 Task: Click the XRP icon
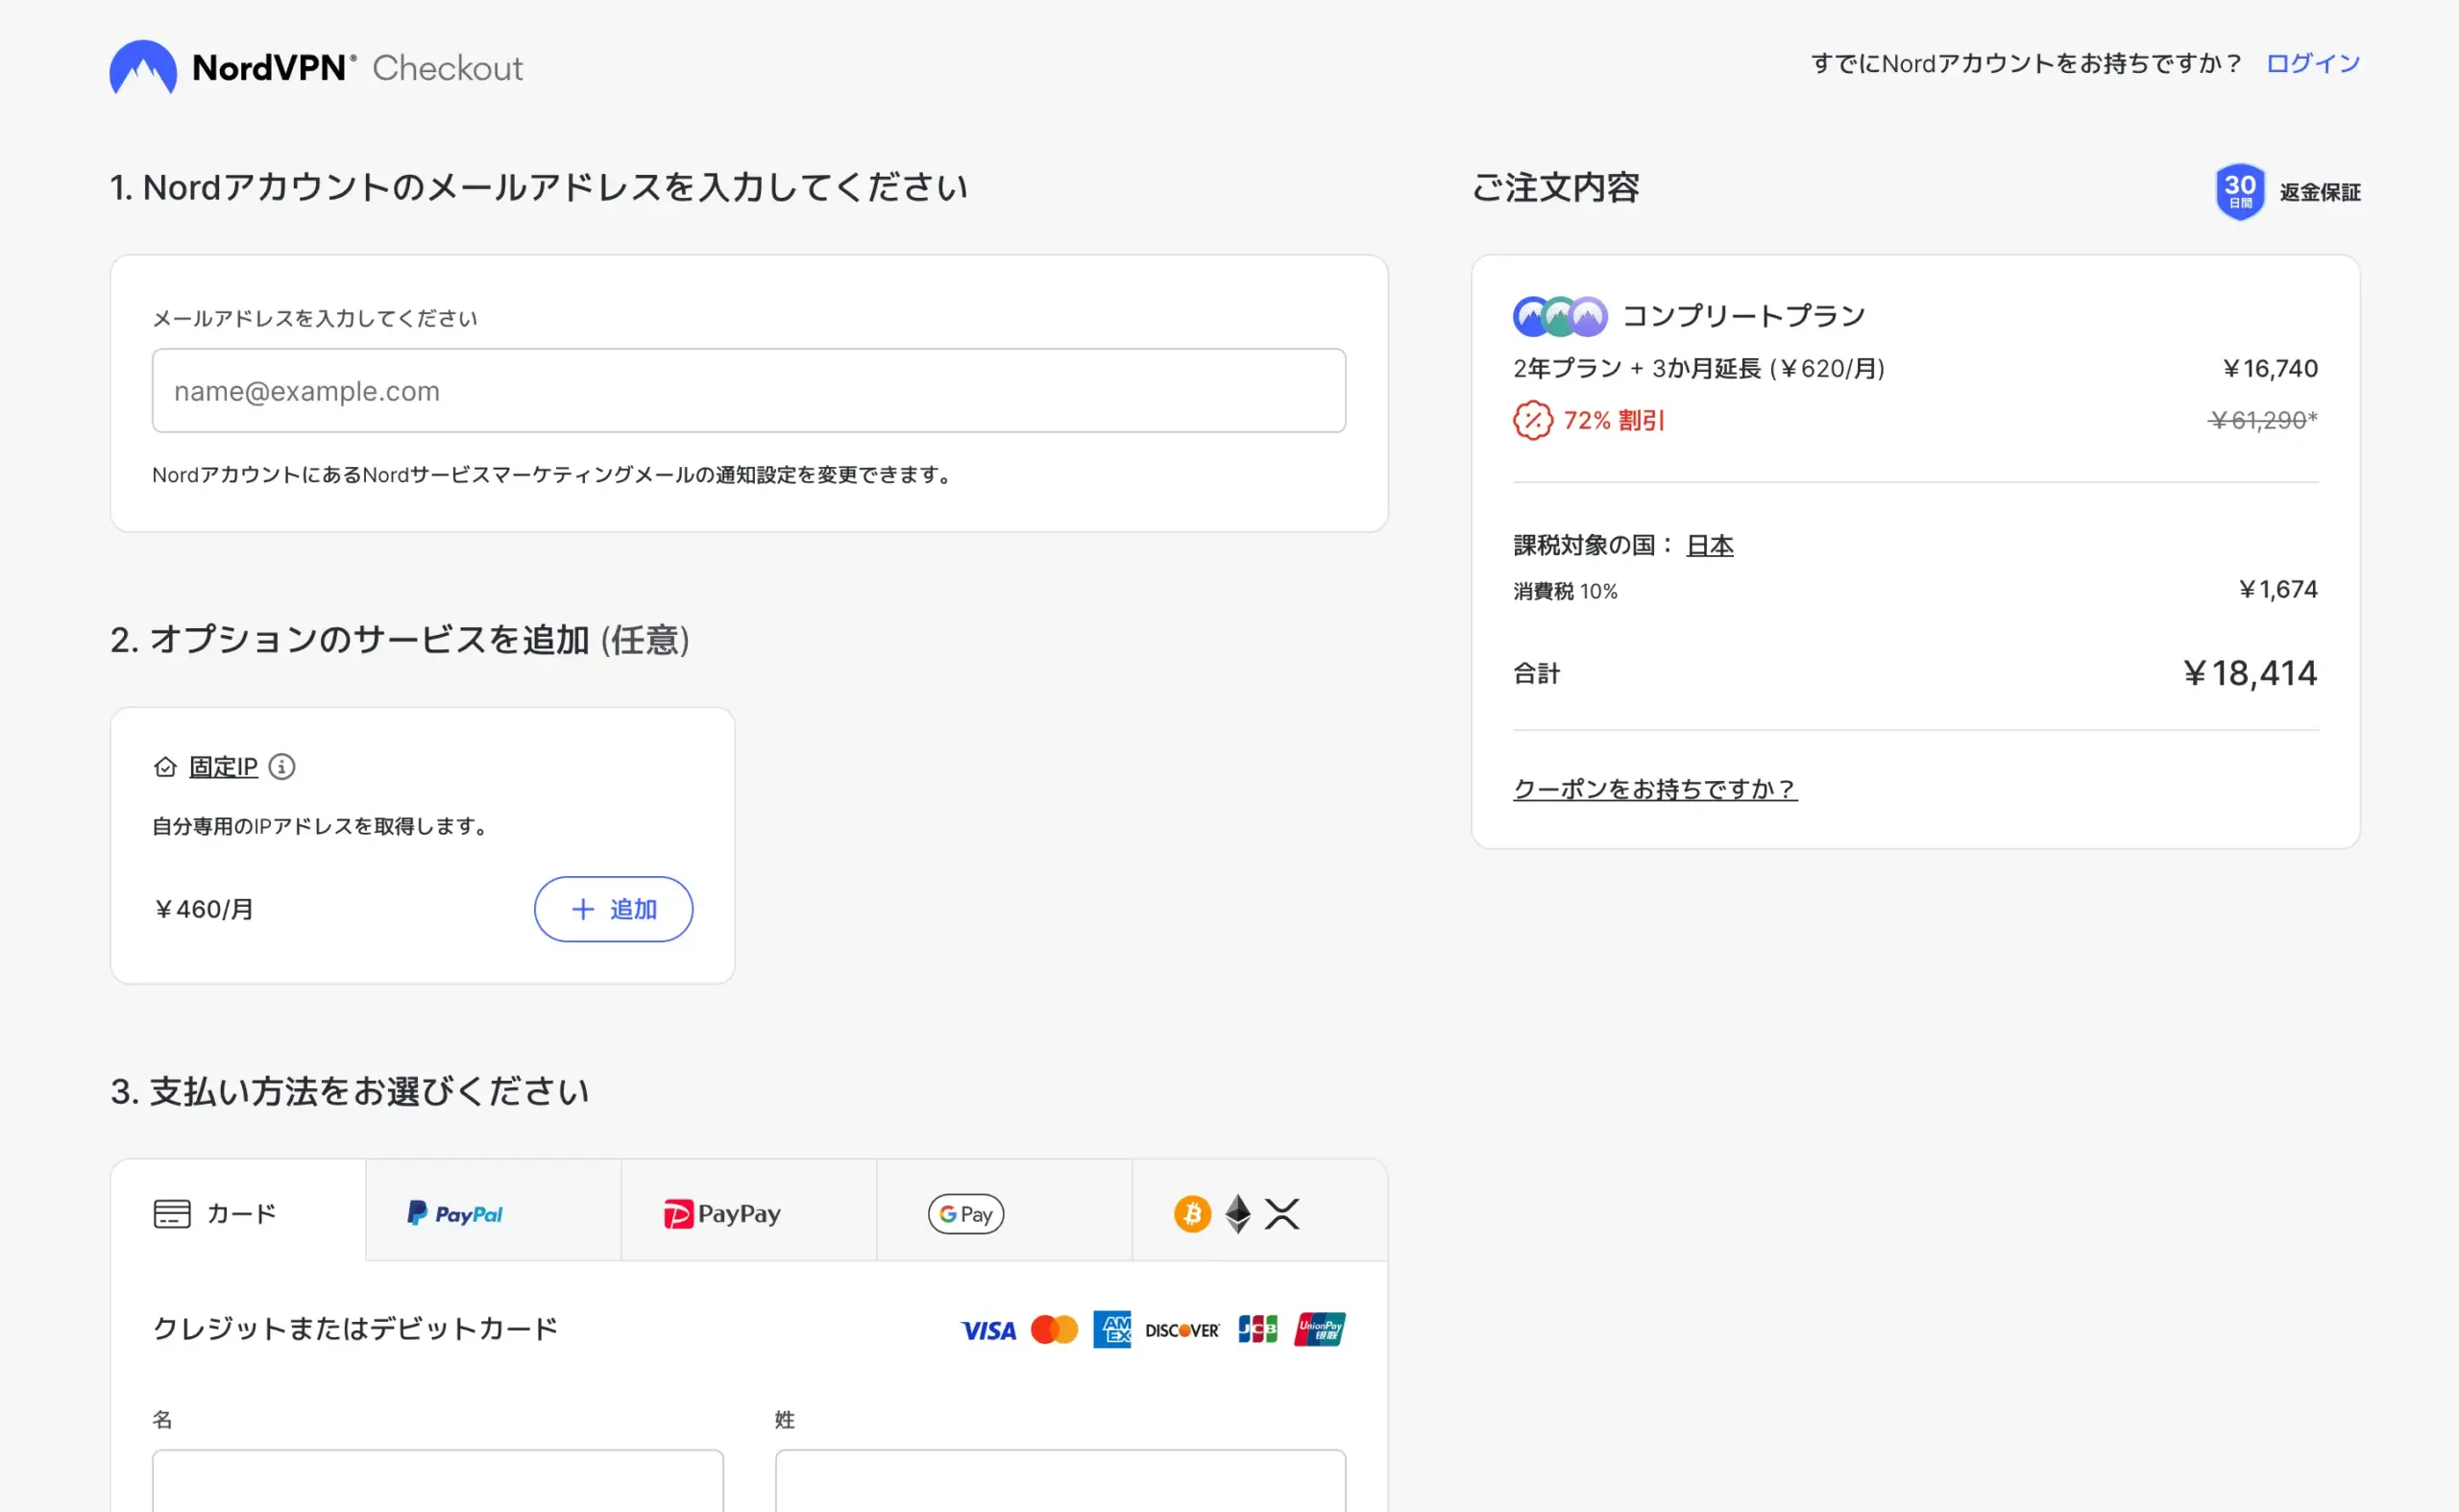point(1282,1214)
